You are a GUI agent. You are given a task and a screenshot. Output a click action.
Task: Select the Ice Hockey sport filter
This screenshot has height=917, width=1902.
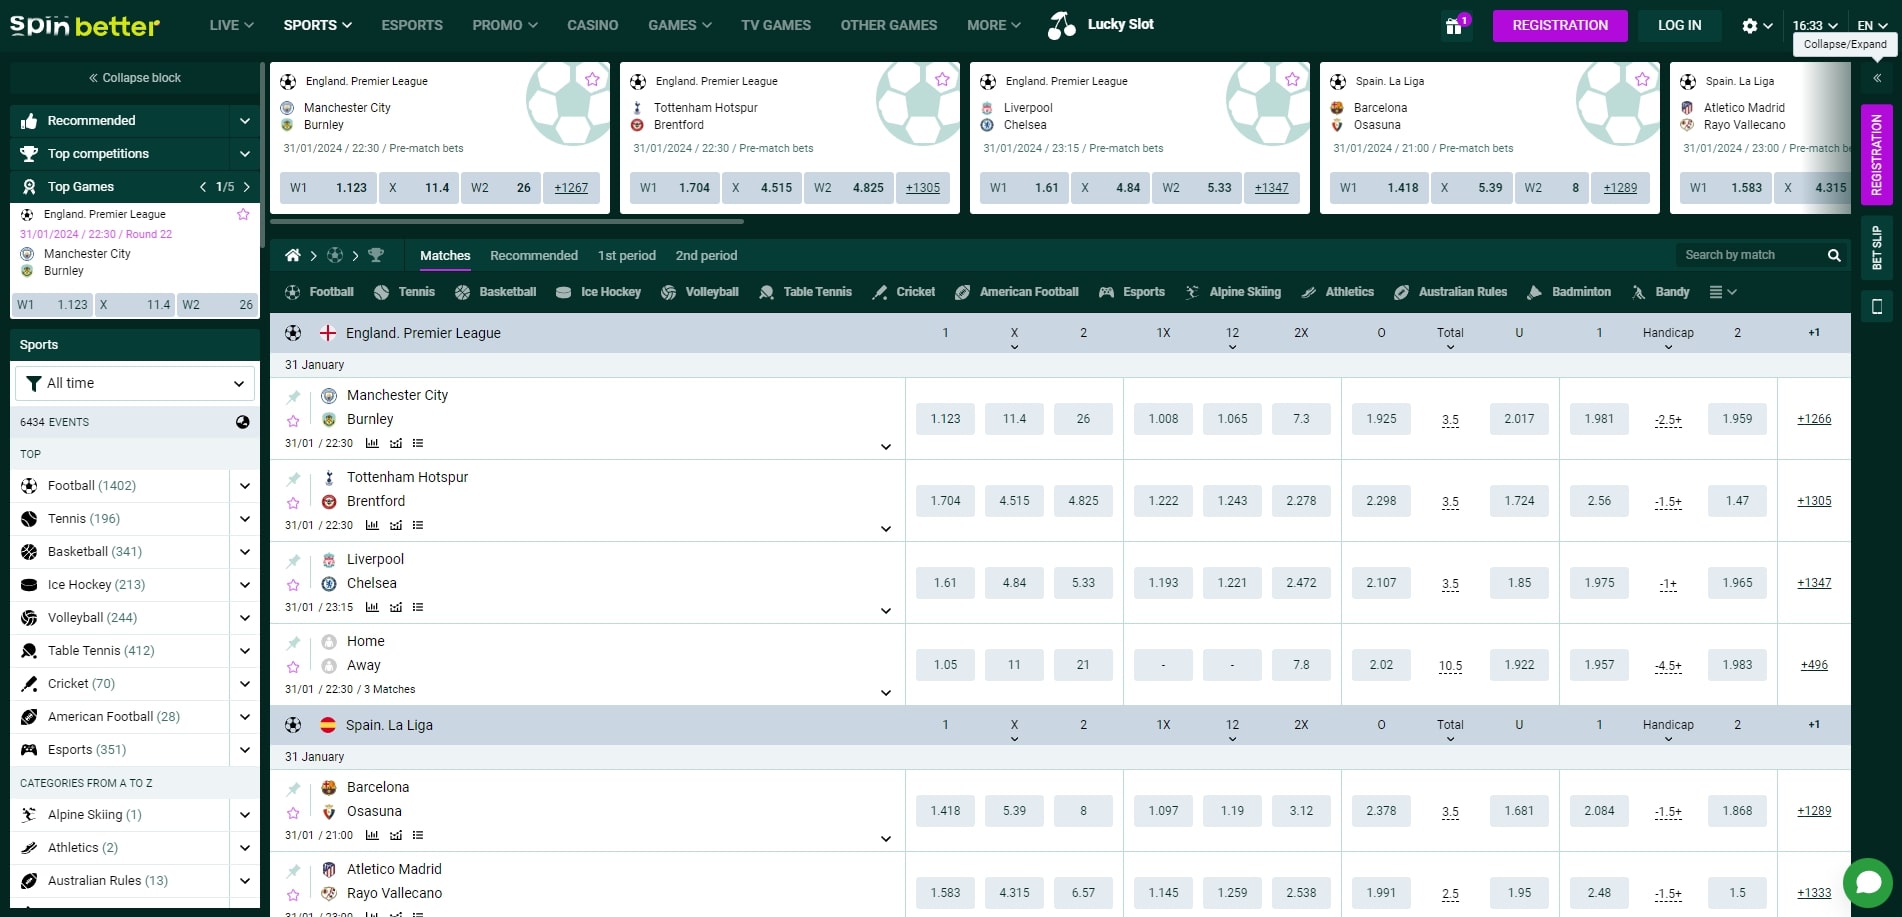click(x=598, y=292)
